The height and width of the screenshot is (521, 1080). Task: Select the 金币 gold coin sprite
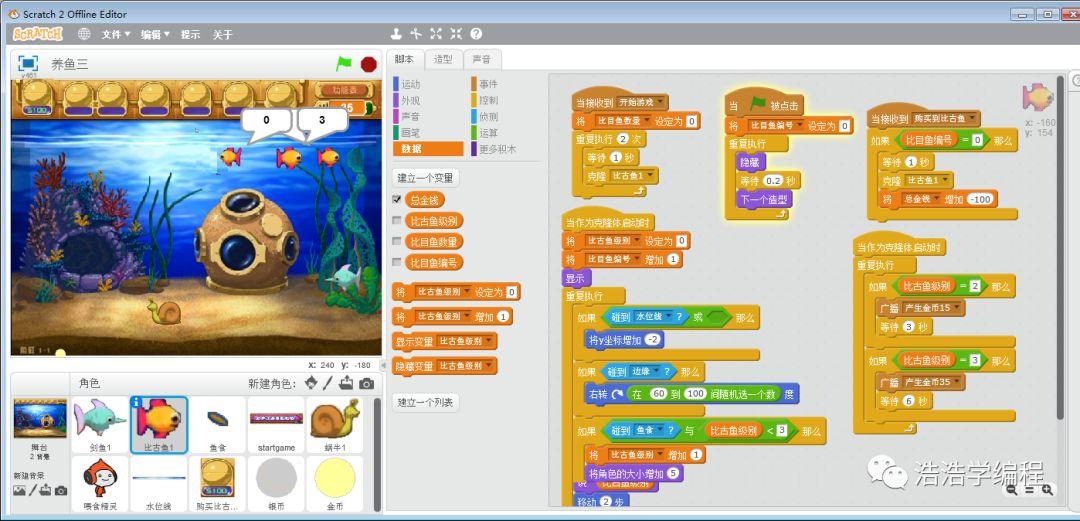[x=335, y=484]
